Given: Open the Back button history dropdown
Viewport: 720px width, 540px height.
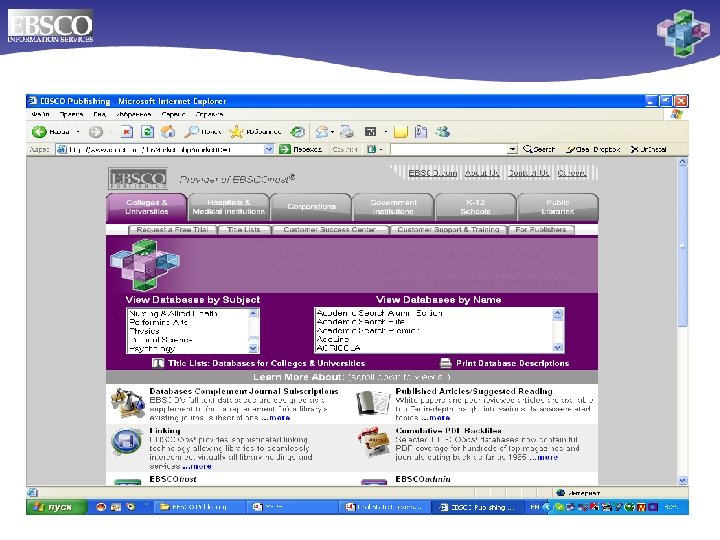Looking at the screenshot, I should pos(78,132).
